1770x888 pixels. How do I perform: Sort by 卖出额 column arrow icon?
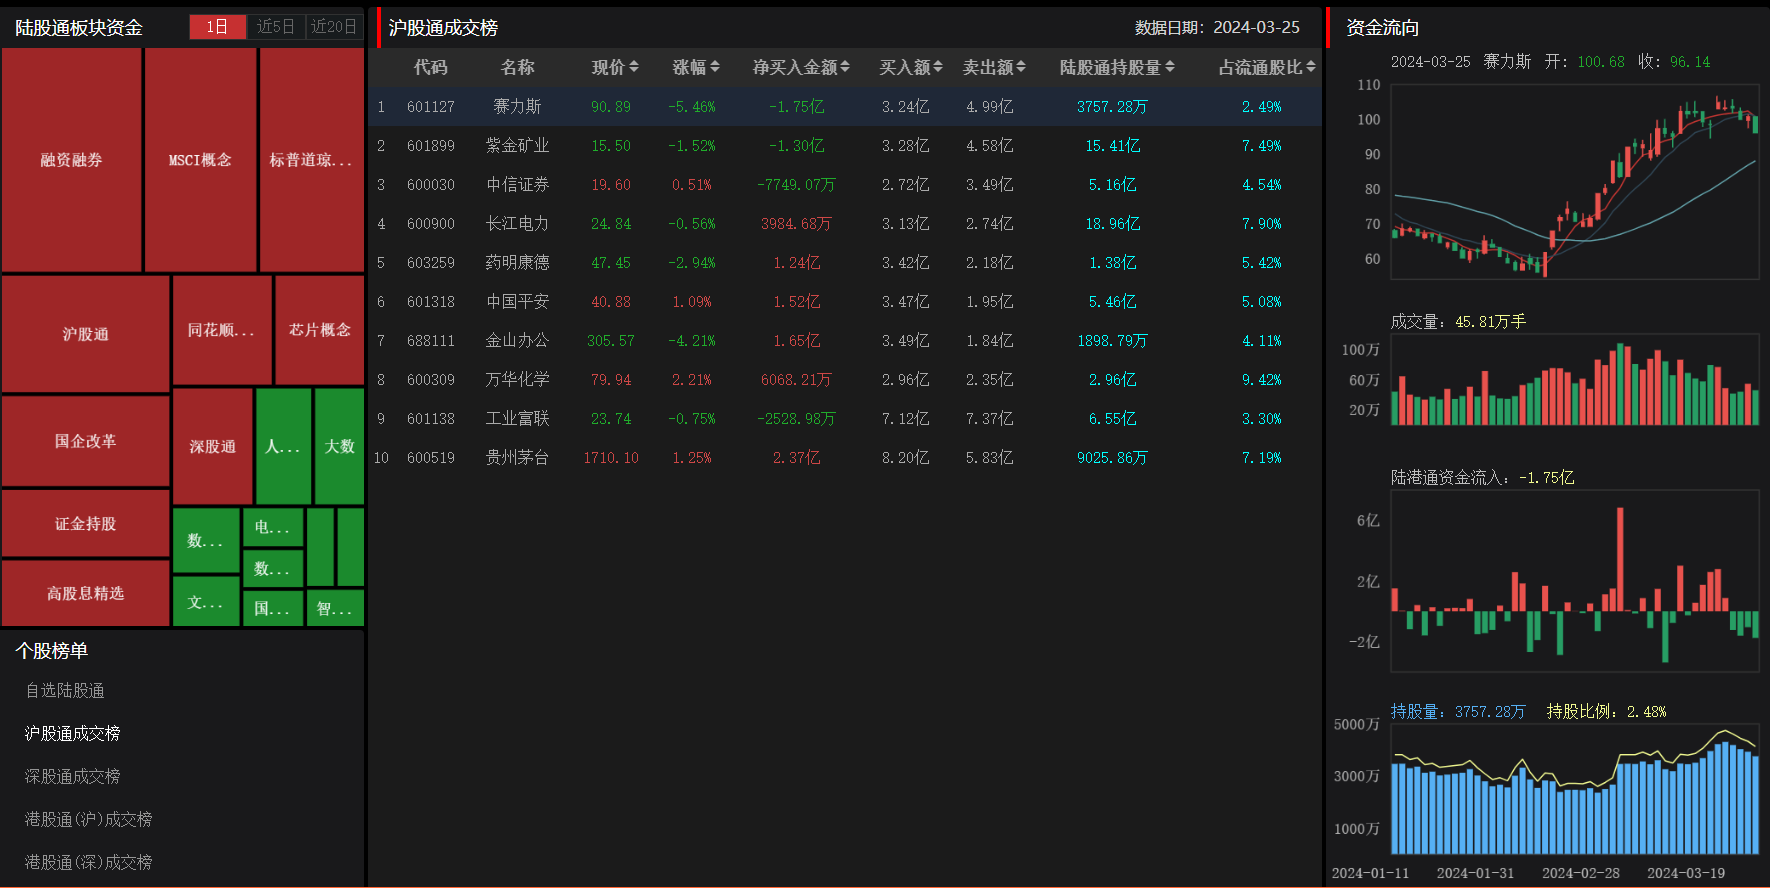coord(1020,67)
